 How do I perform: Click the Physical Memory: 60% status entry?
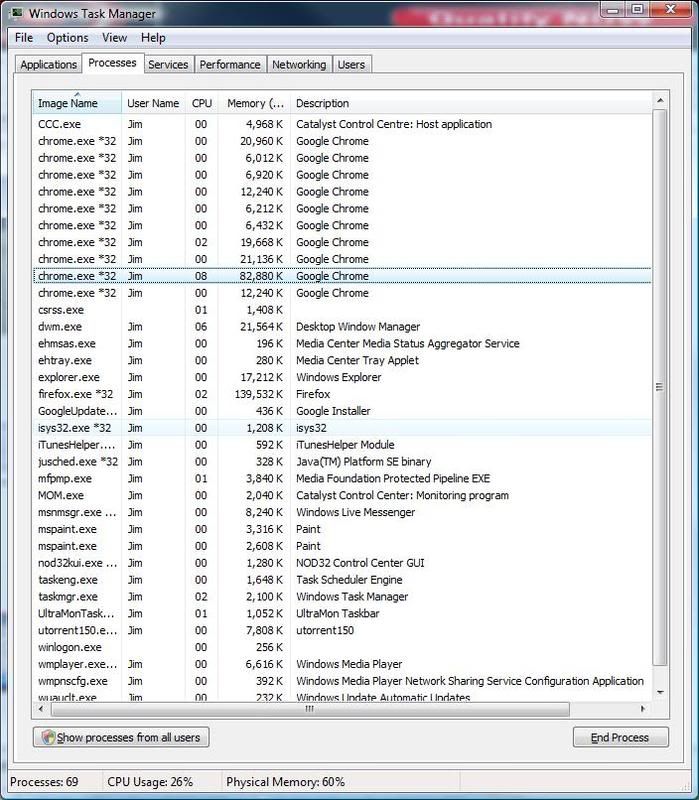click(x=285, y=782)
